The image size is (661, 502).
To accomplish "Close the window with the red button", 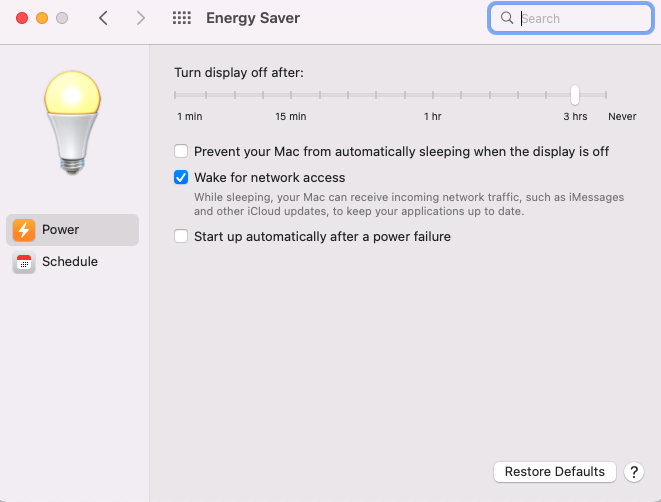I will point(22,18).
